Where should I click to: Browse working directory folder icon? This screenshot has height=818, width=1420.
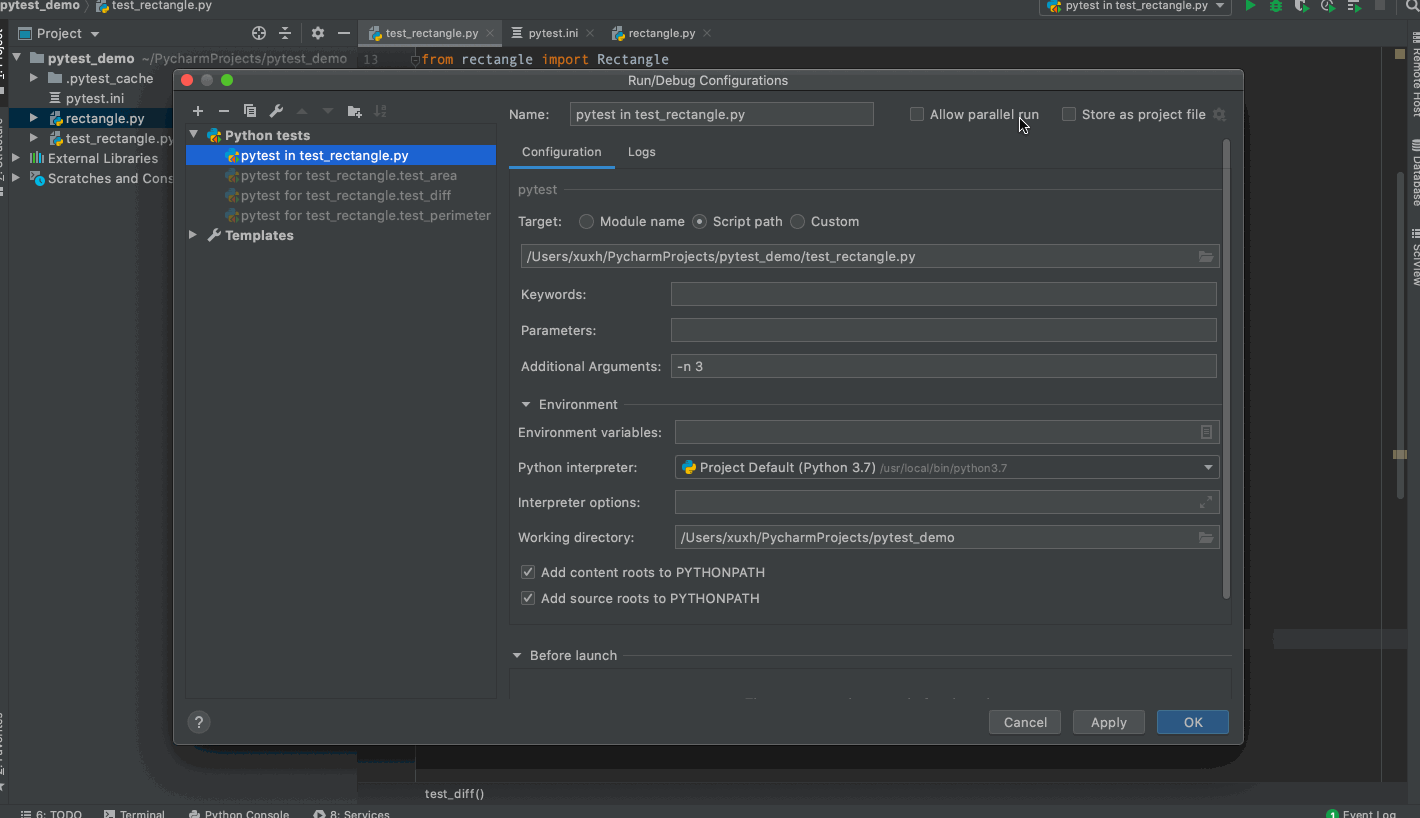[x=1206, y=538]
